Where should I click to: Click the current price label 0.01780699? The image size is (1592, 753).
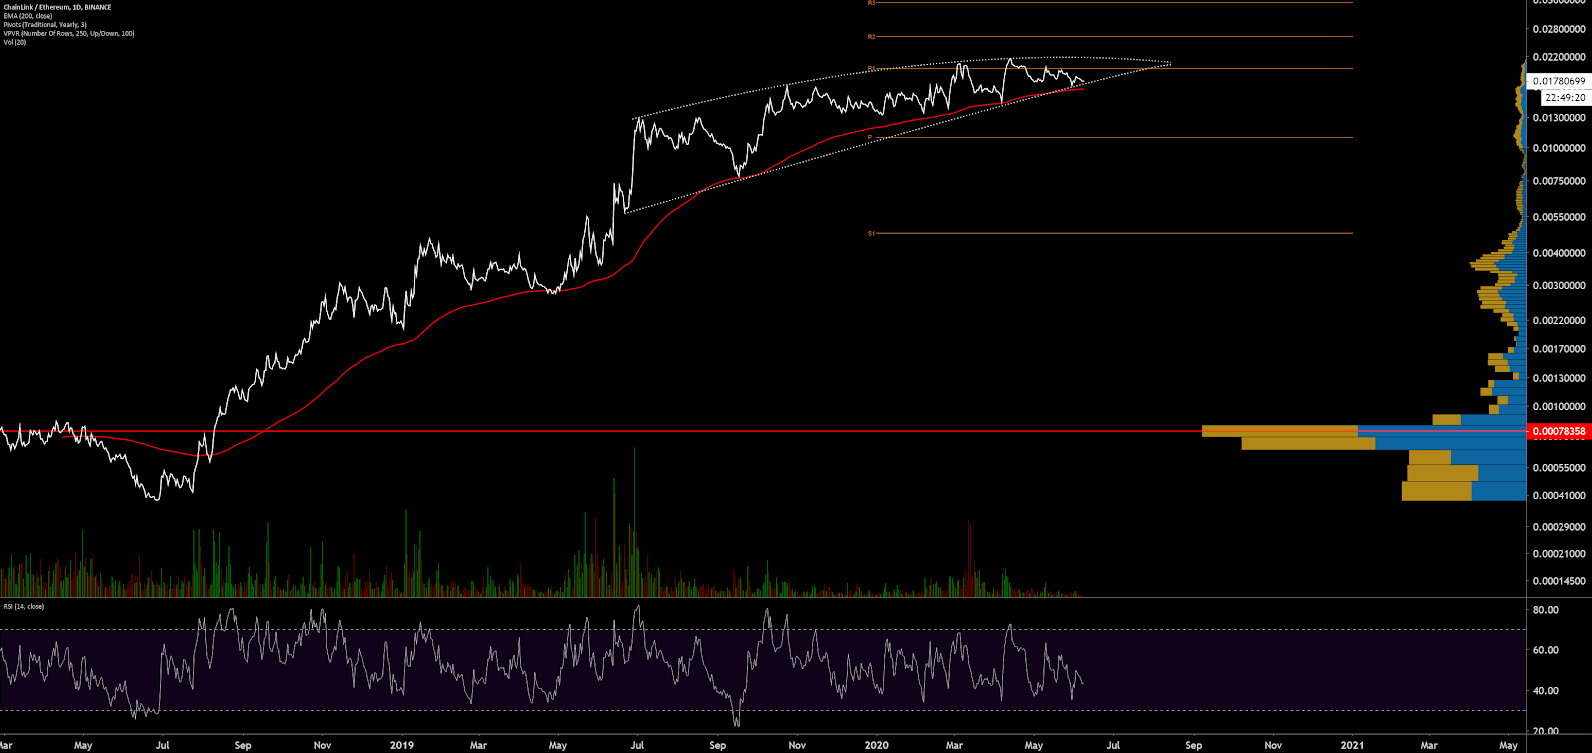[x=1559, y=81]
